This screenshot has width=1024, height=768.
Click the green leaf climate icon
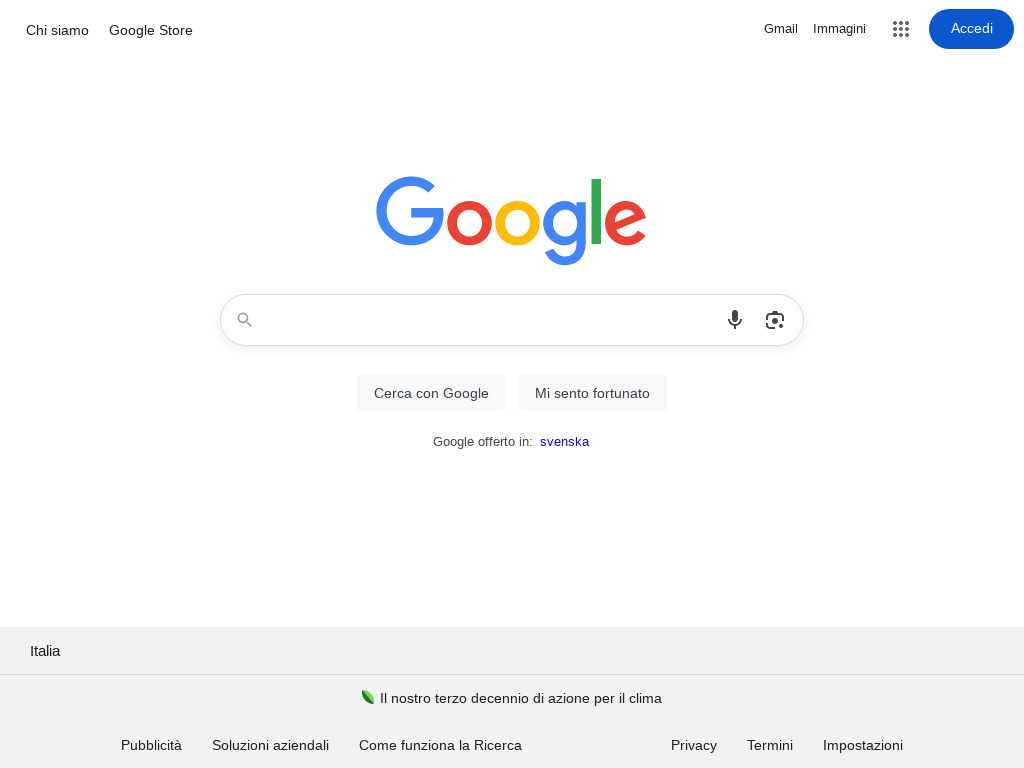368,697
